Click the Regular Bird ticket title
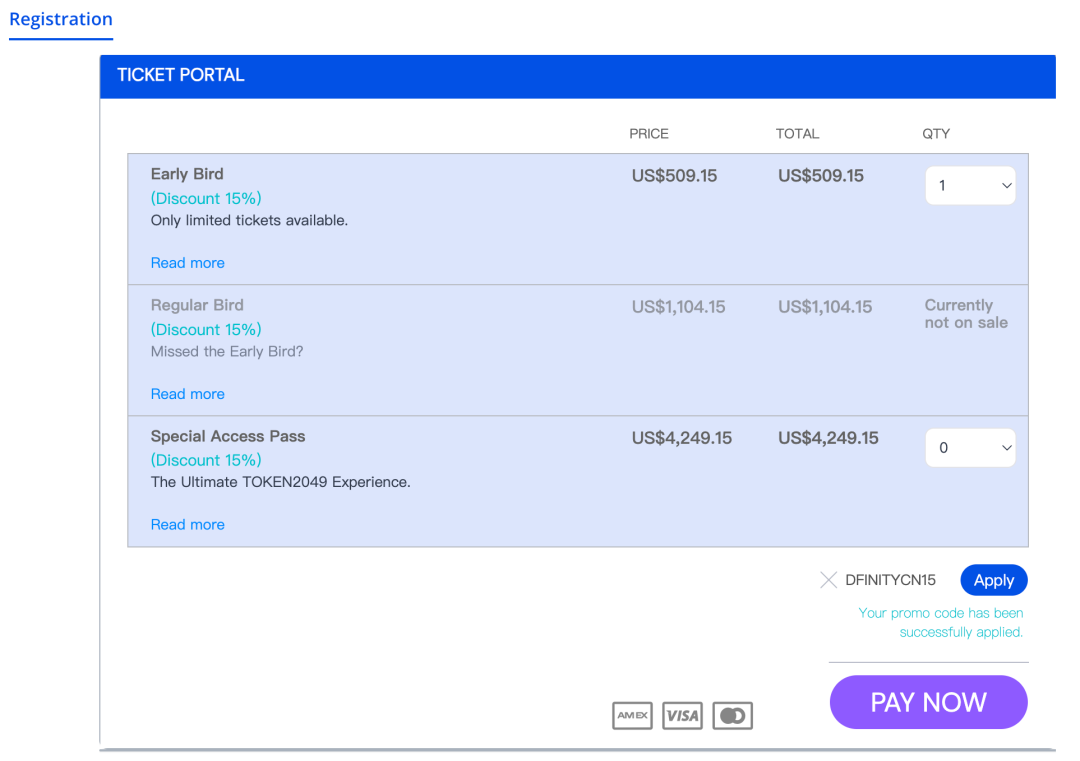The width and height of the screenshot is (1080, 761). (x=197, y=305)
